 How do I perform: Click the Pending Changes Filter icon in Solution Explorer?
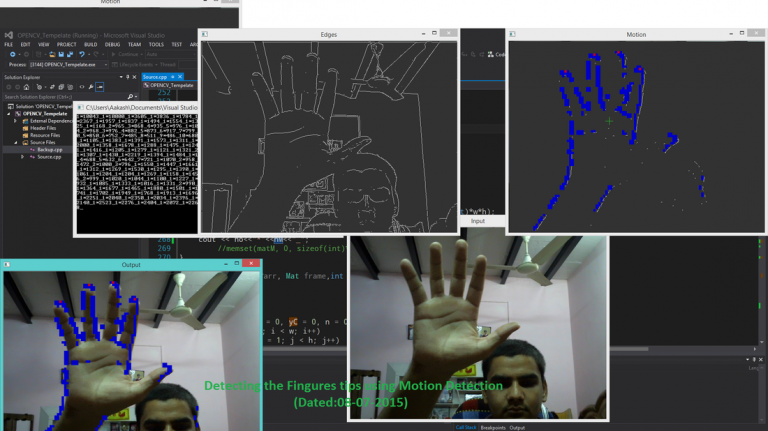click(x=39, y=87)
